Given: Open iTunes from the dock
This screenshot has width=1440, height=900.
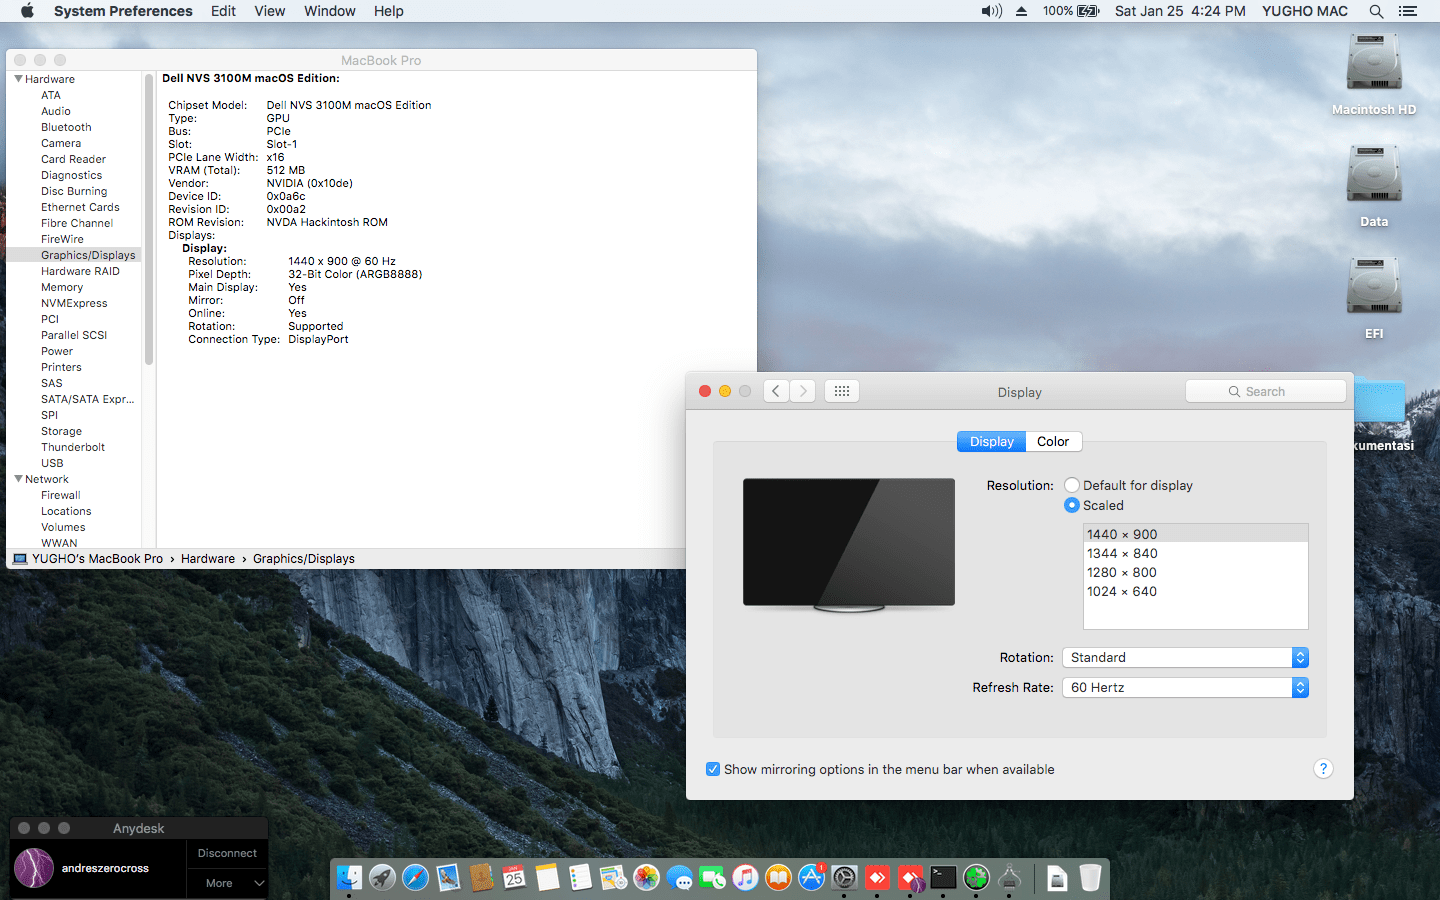Looking at the screenshot, I should click(x=745, y=878).
